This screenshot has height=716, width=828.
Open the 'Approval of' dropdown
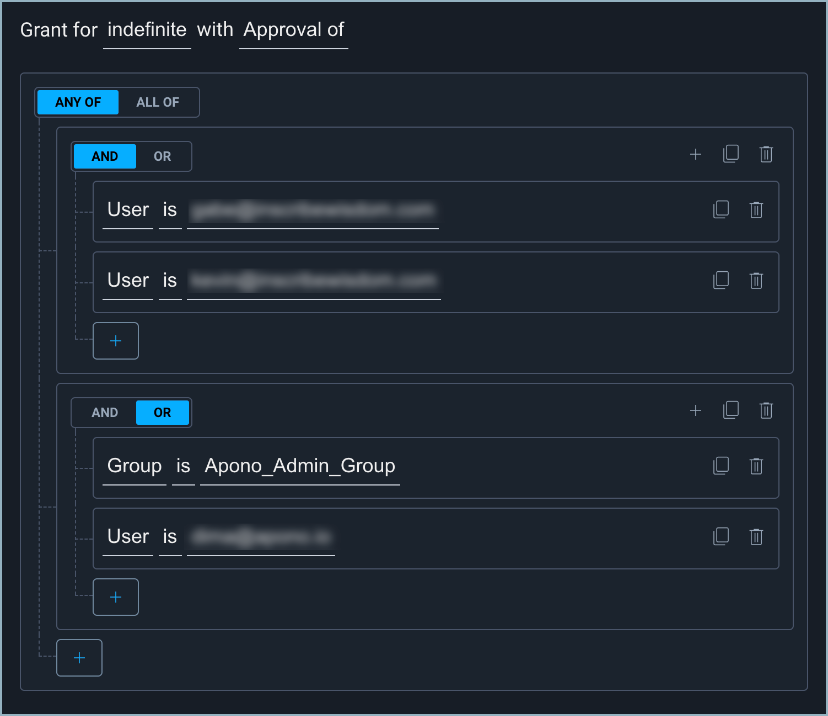(x=293, y=30)
